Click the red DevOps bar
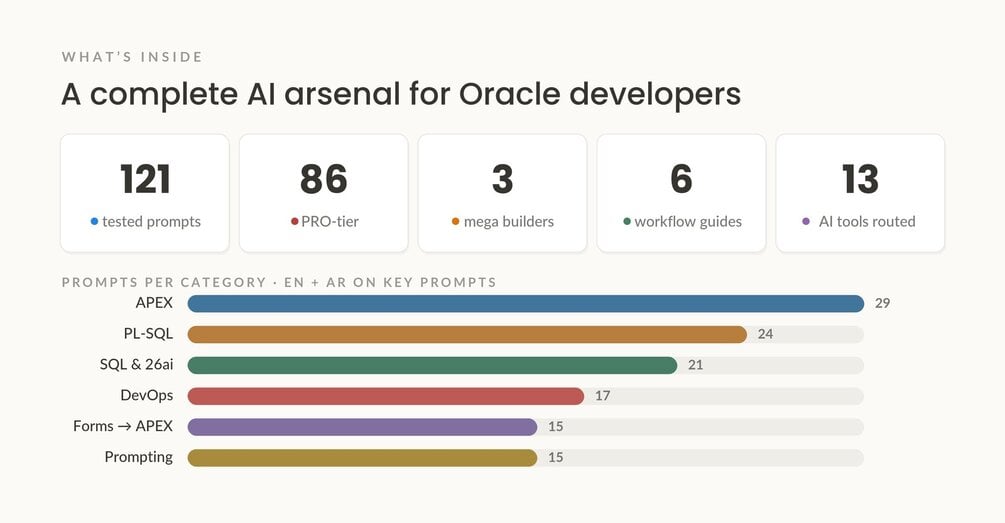This screenshot has height=523, width=1005. (x=386, y=395)
